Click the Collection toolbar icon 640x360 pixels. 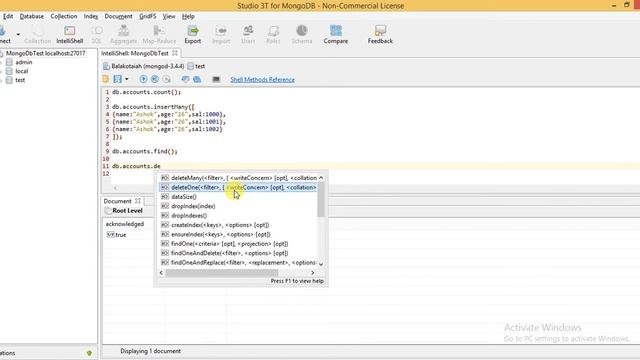pos(38,34)
